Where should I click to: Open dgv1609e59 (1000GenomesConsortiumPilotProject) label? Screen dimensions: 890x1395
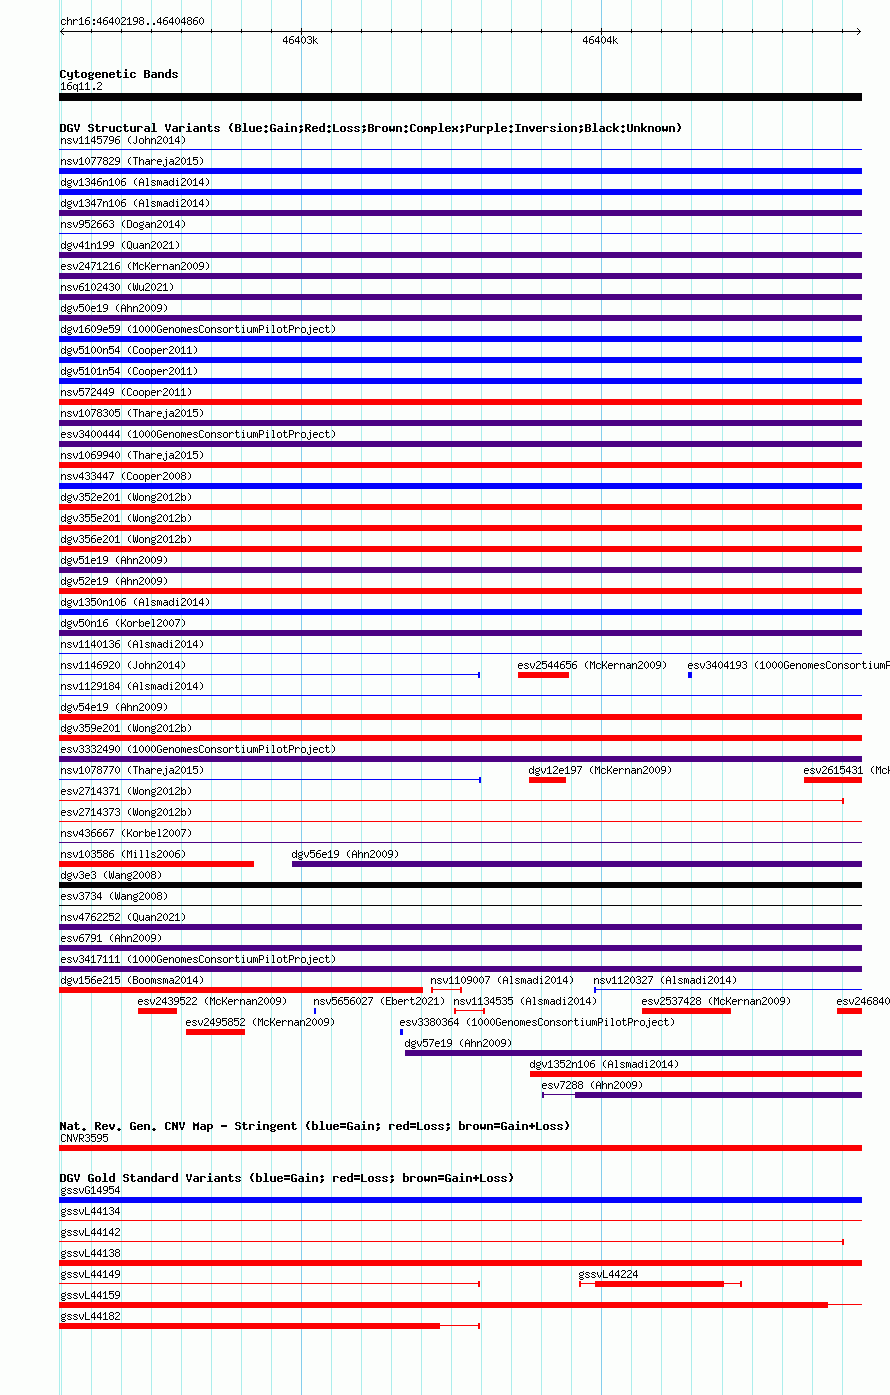(x=198, y=329)
